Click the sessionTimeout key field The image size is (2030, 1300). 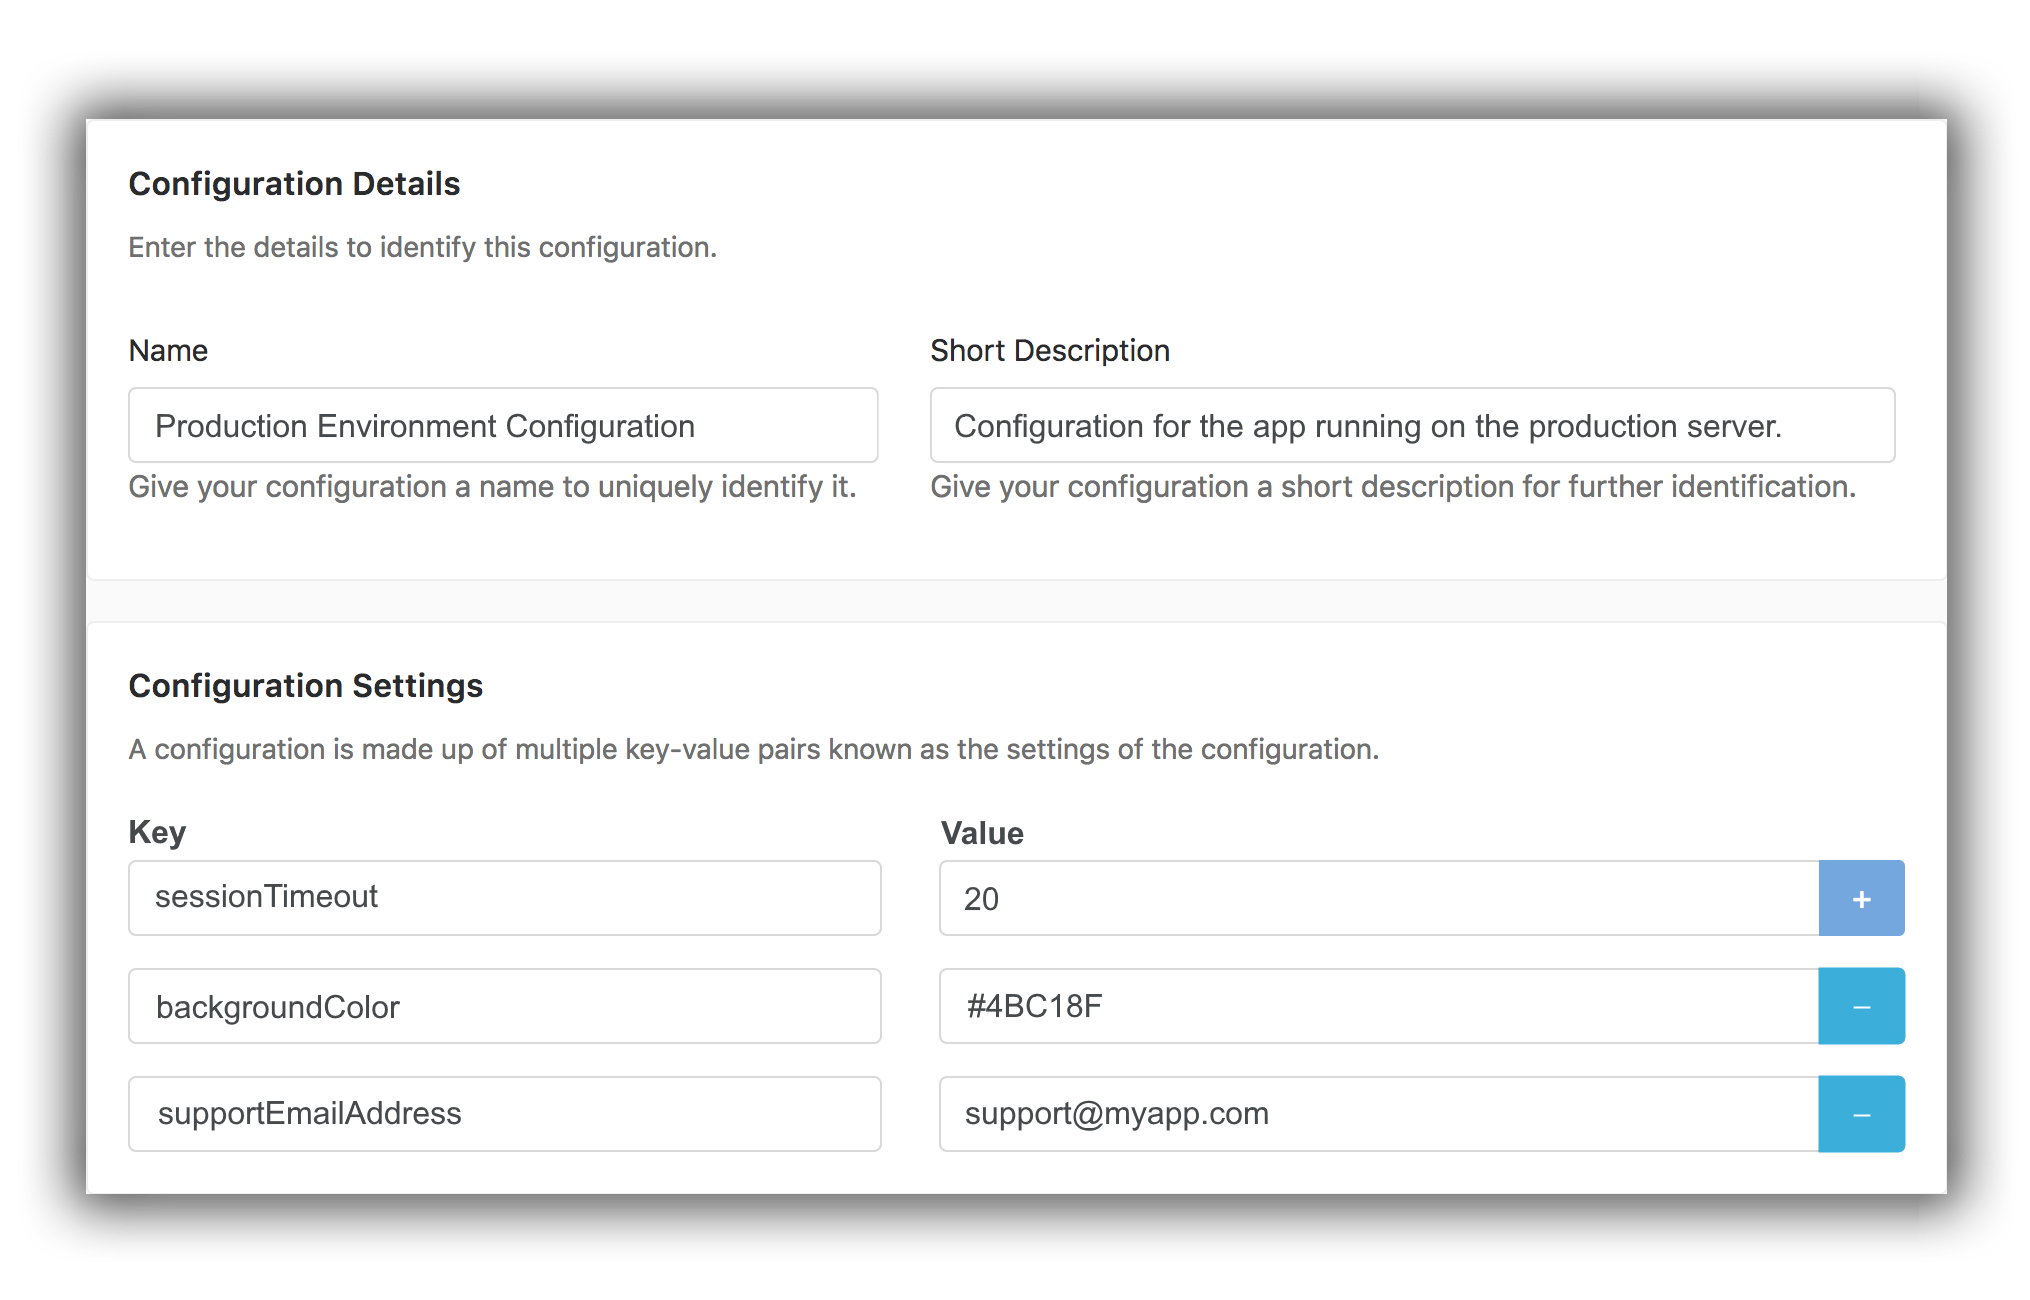coord(503,897)
